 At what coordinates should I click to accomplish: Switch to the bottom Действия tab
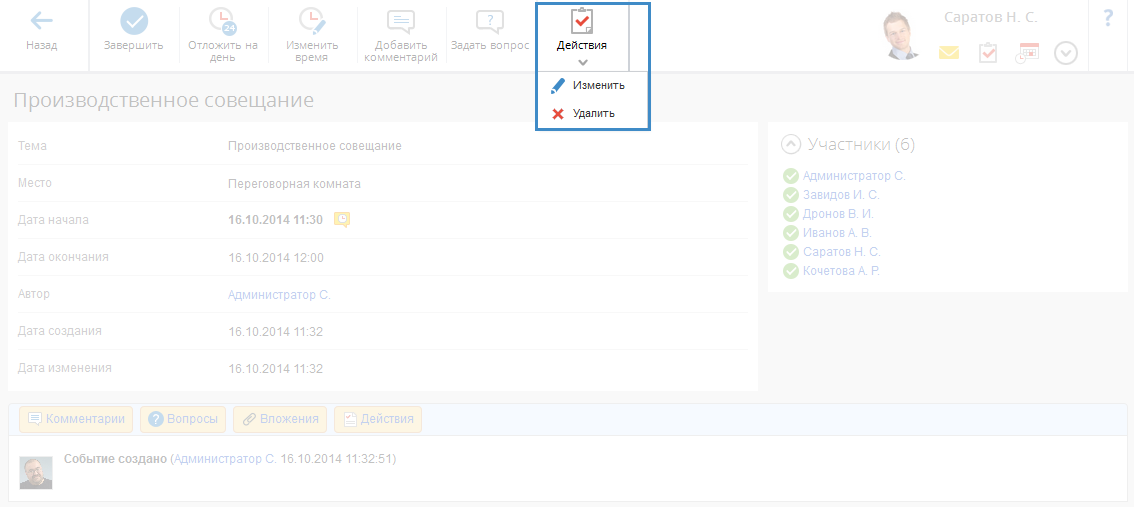(378, 419)
